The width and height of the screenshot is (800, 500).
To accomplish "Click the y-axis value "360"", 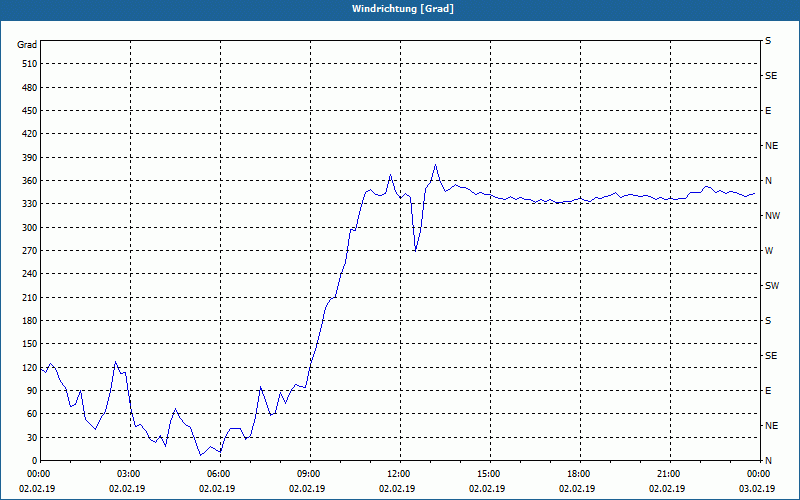I will (30, 181).
